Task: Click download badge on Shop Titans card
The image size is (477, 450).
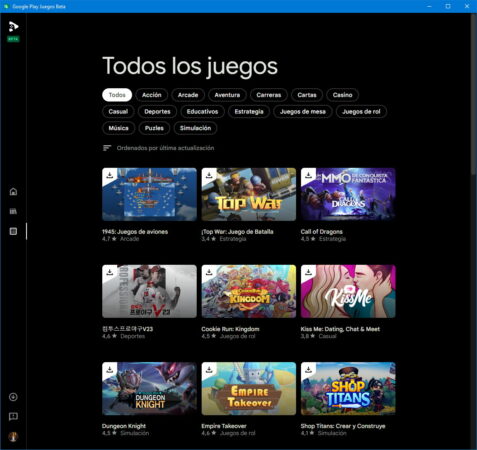Action: (308, 369)
